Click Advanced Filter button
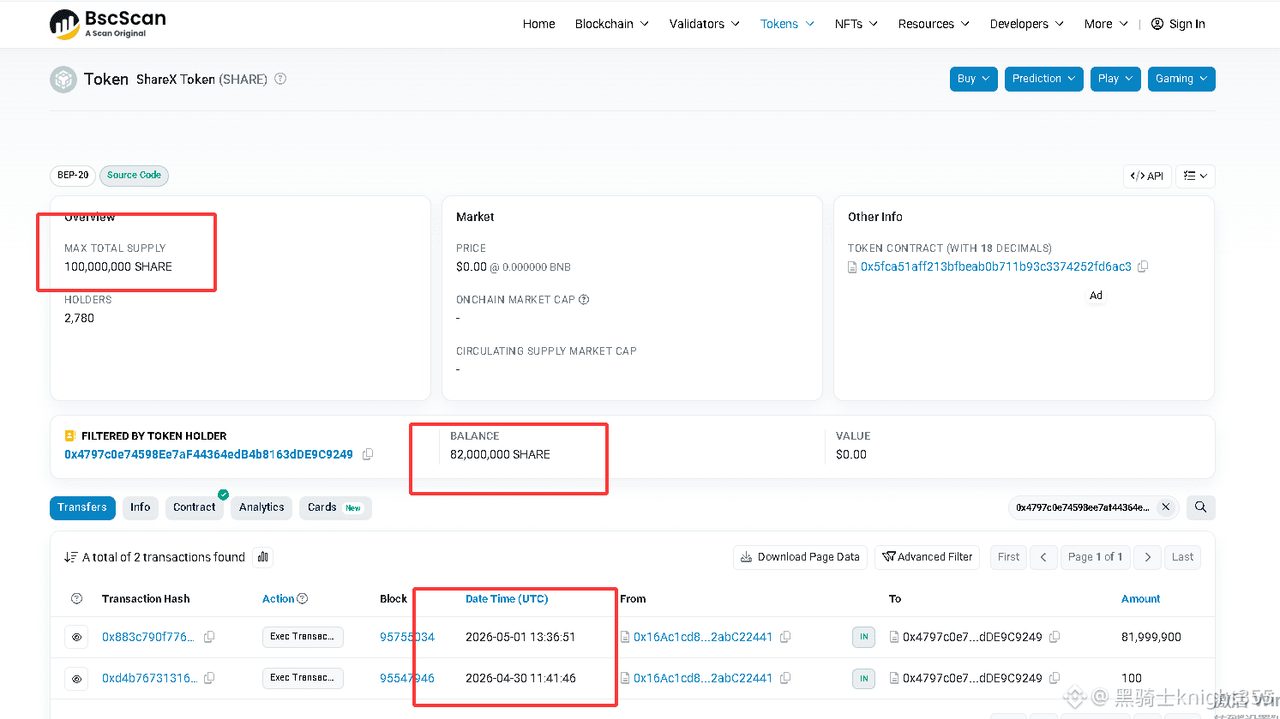This screenshot has height=719, width=1280. (927, 557)
